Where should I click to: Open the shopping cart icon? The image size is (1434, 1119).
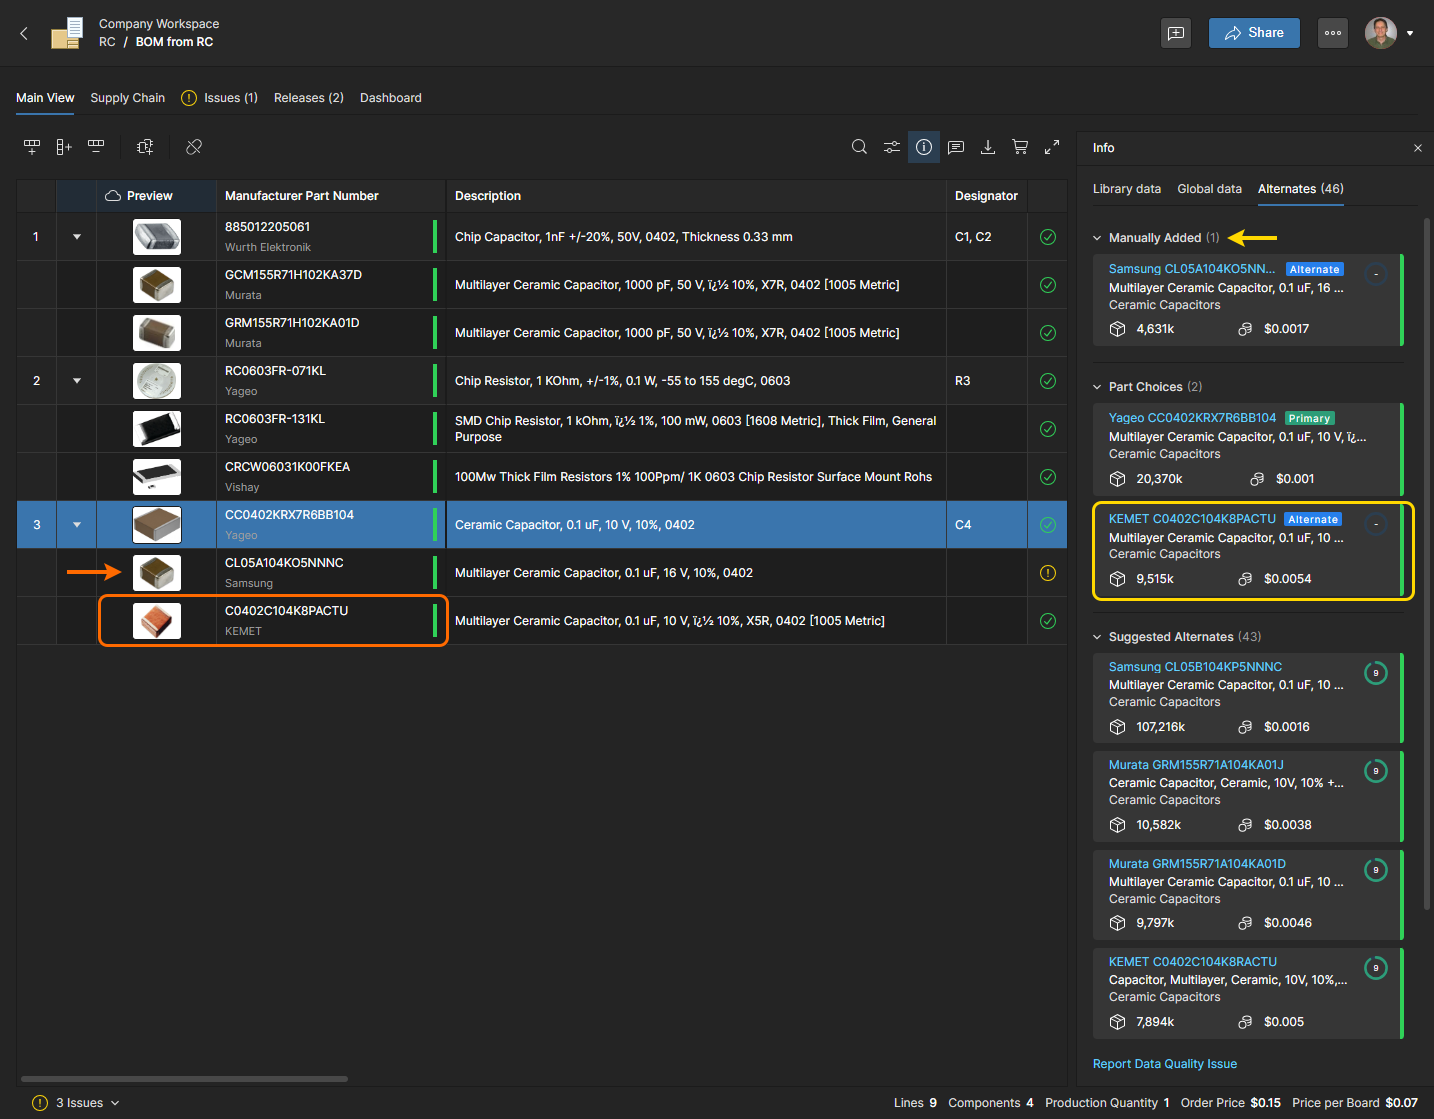(1020, 147)
